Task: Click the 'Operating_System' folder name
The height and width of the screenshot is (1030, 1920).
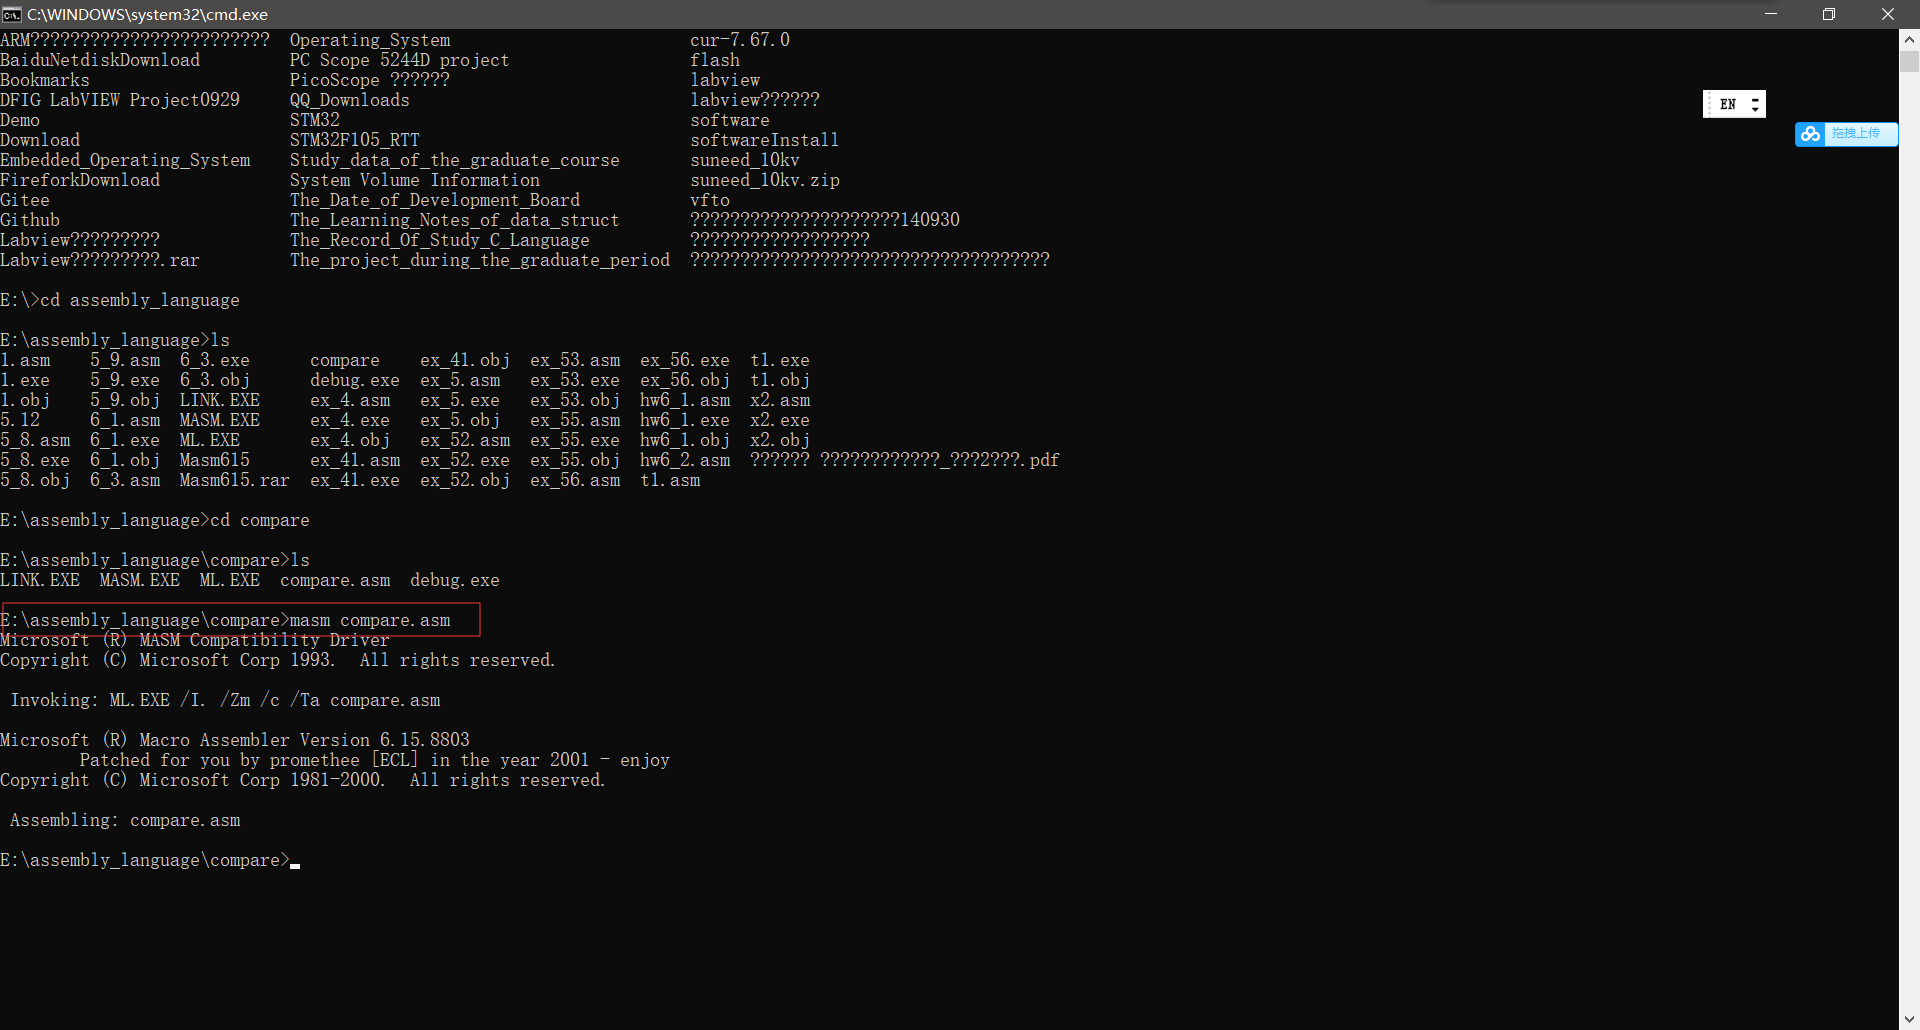Action: point(370,40)
